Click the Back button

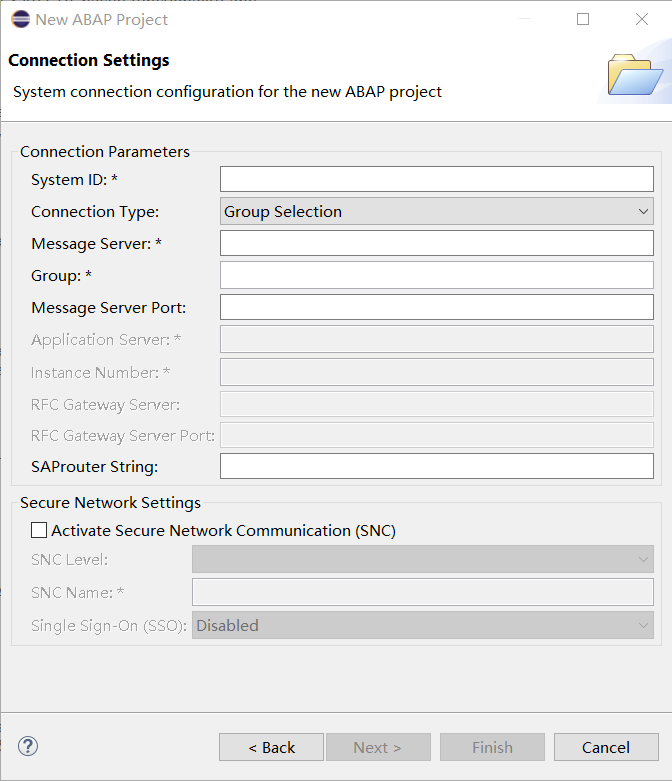pyautogui.click(x=271, y=747)
